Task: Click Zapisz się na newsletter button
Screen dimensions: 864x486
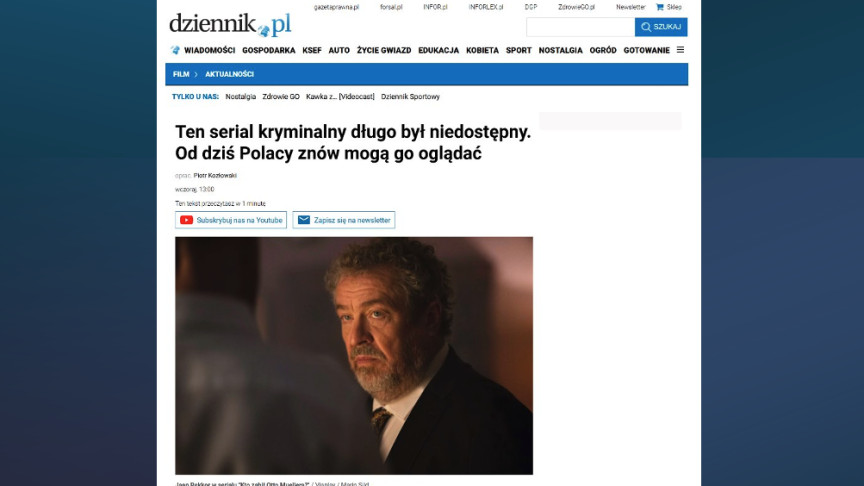Action: 344,220
